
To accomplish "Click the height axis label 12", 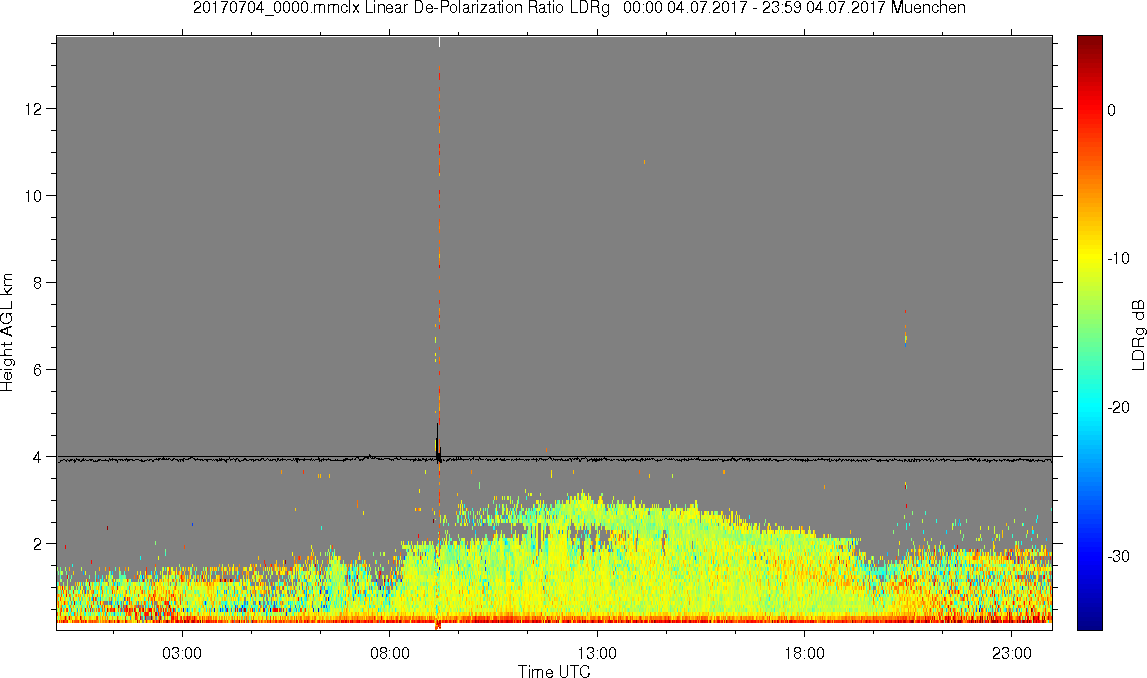I will click(34, 109).
